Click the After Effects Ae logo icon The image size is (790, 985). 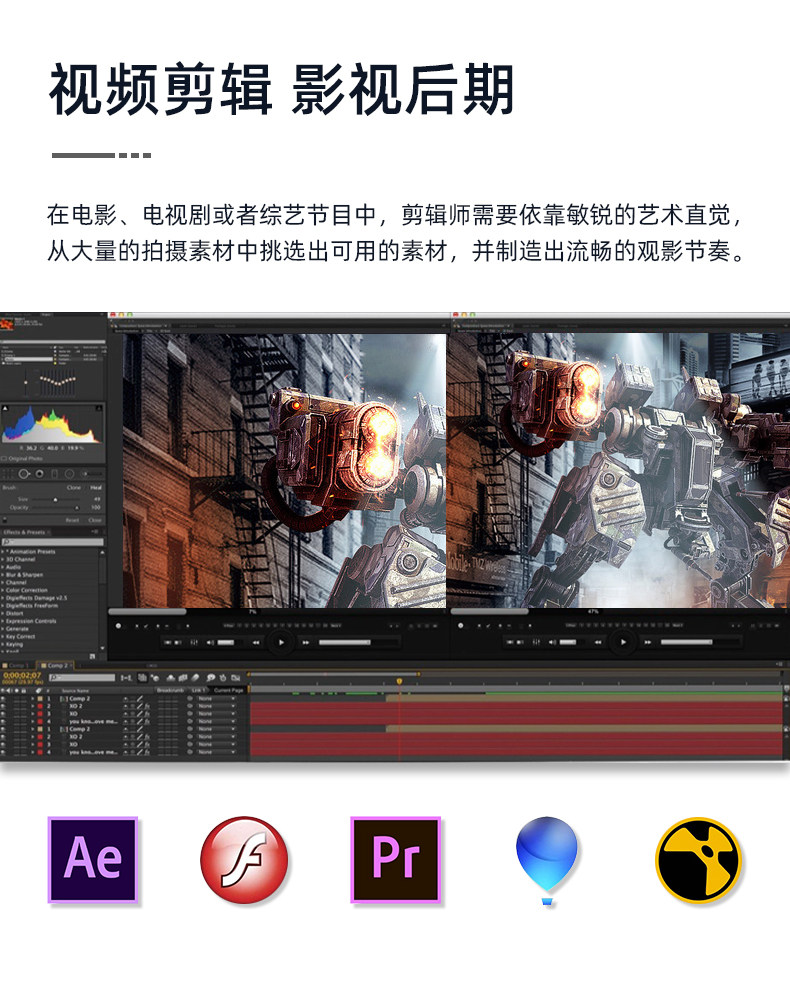click(x=93, y=859)
